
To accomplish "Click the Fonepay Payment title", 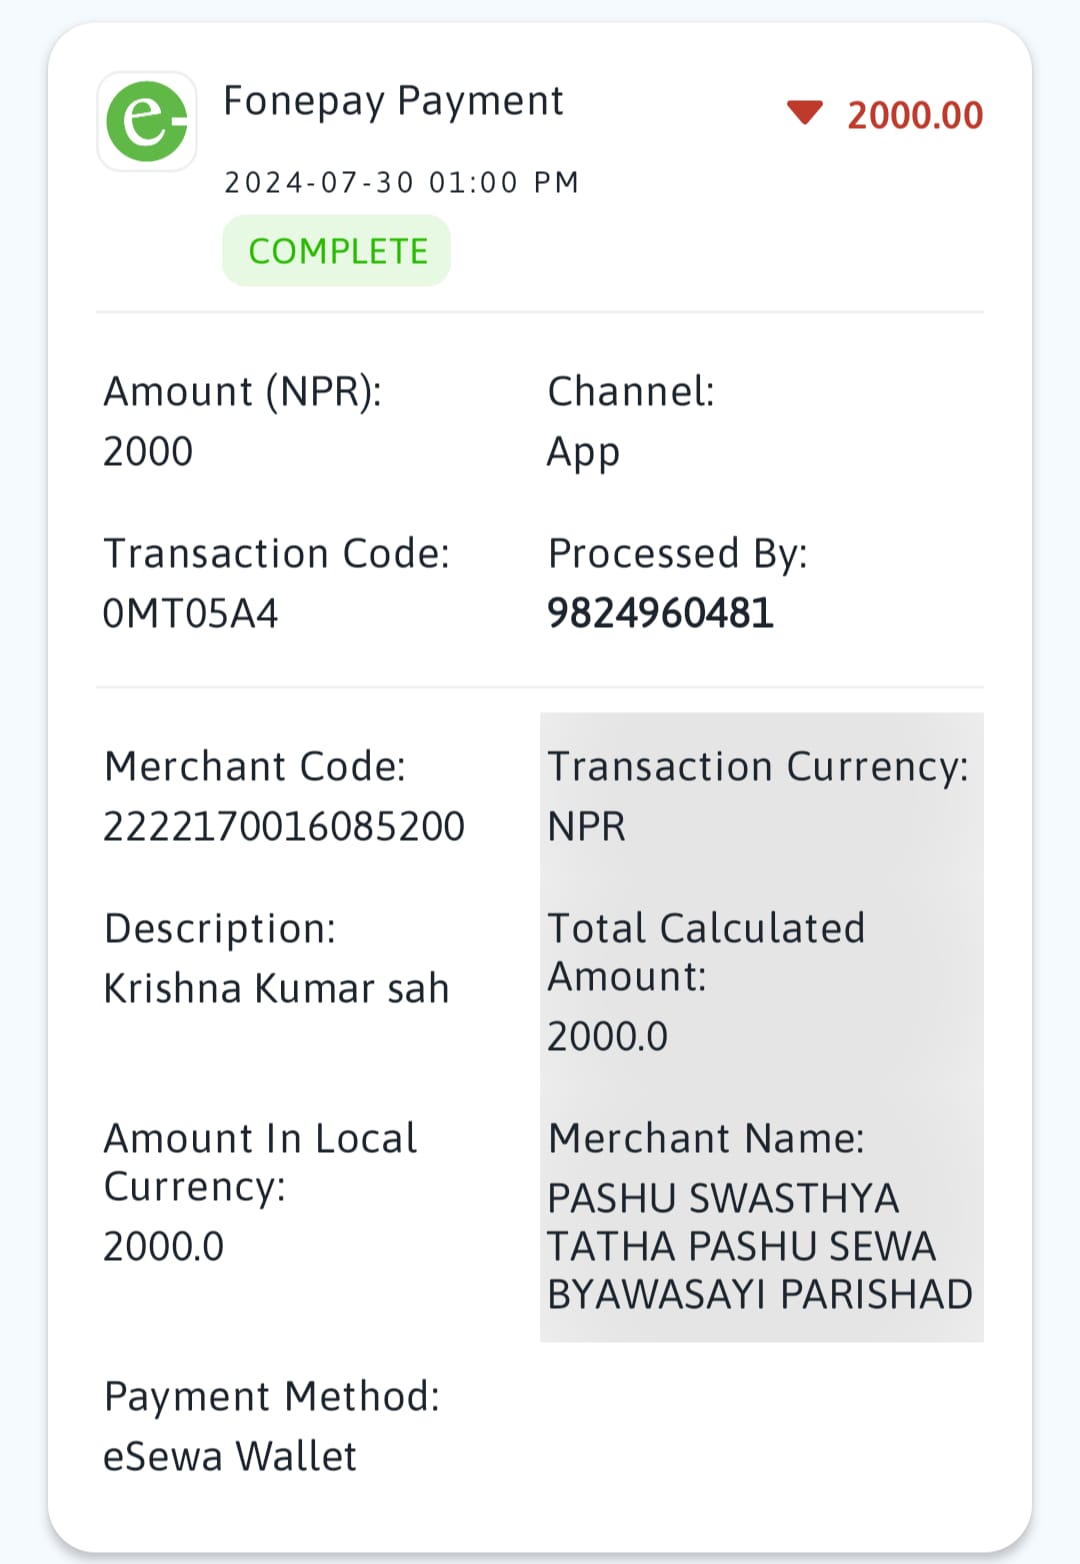I will (x=393, y=102).
